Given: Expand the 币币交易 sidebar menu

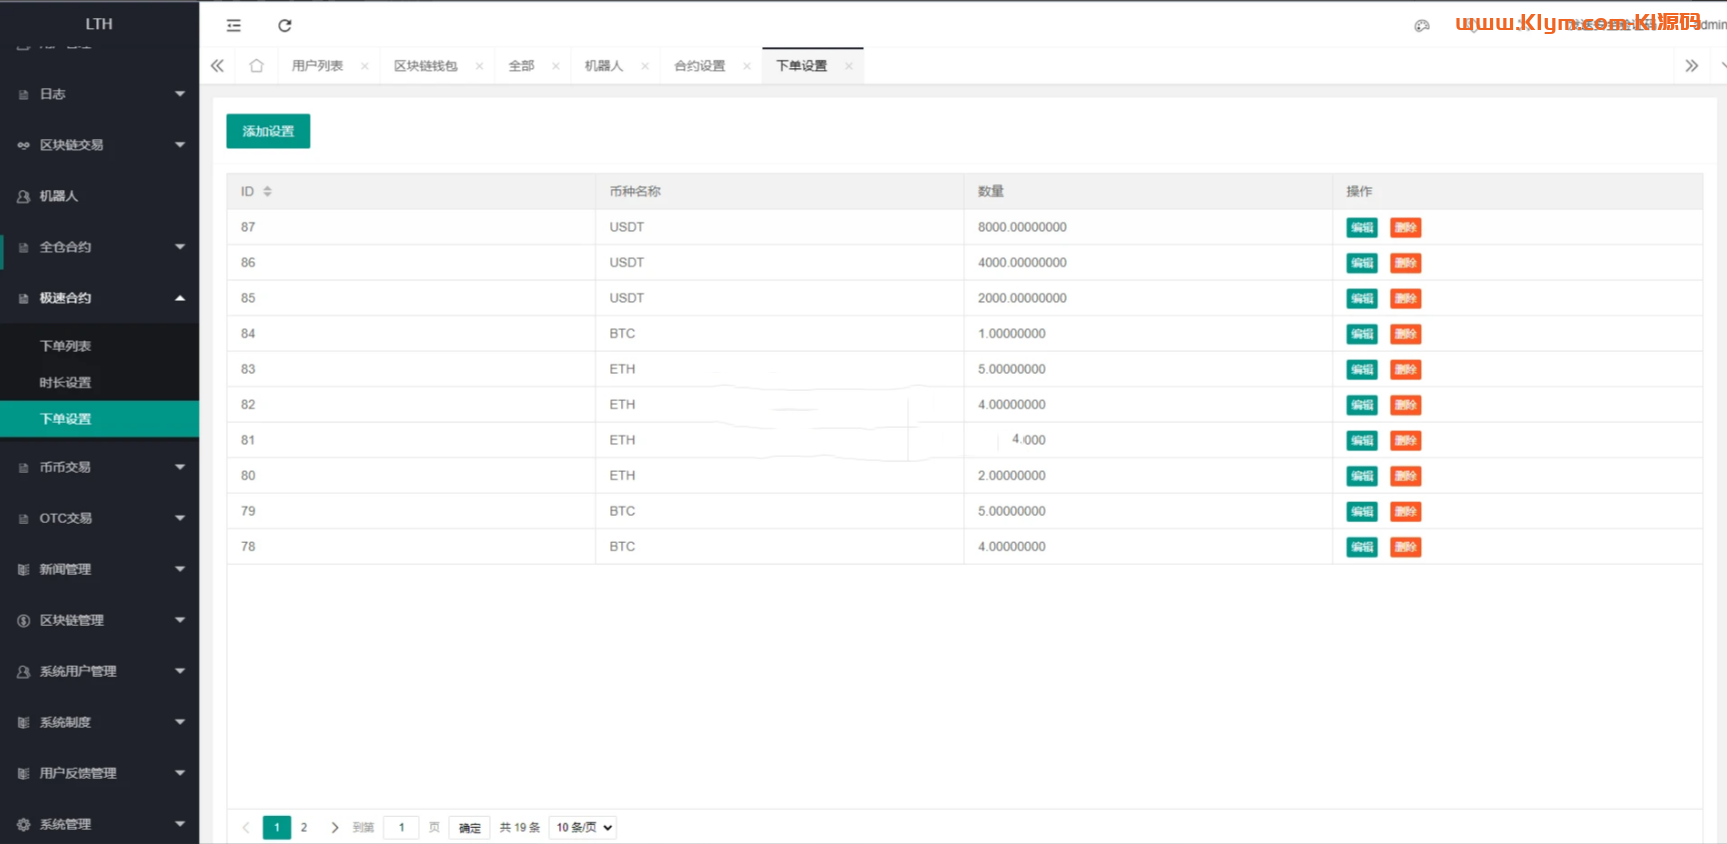Looking at the screenshot, I should click(99, 467).
